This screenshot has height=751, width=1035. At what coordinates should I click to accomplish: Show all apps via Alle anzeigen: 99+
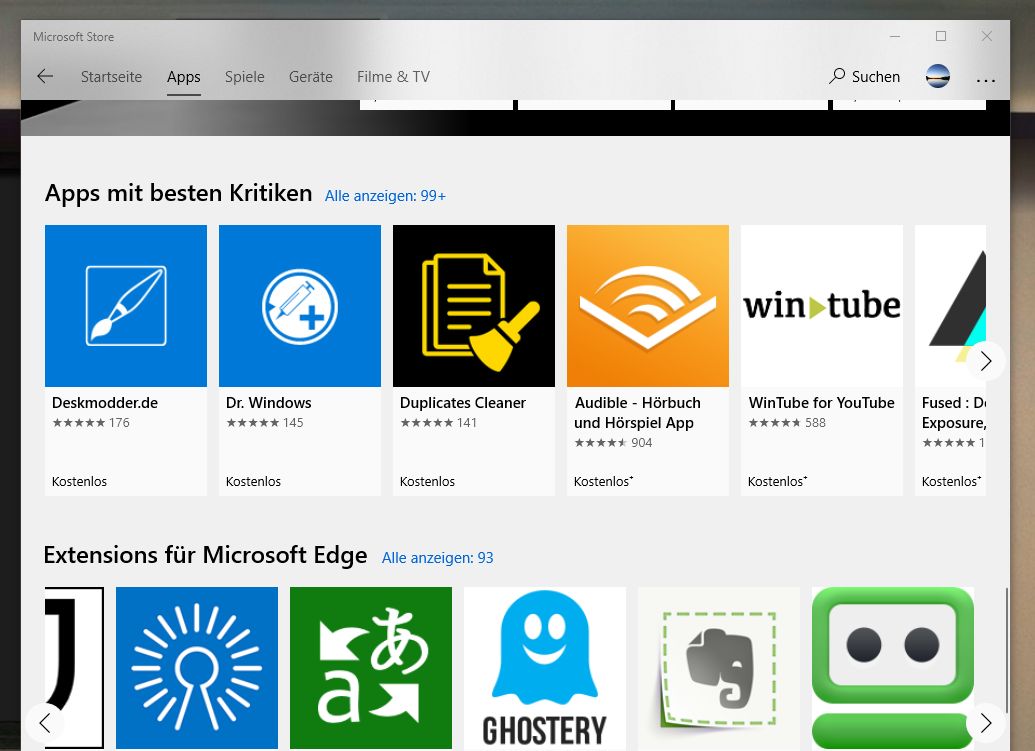385,196
